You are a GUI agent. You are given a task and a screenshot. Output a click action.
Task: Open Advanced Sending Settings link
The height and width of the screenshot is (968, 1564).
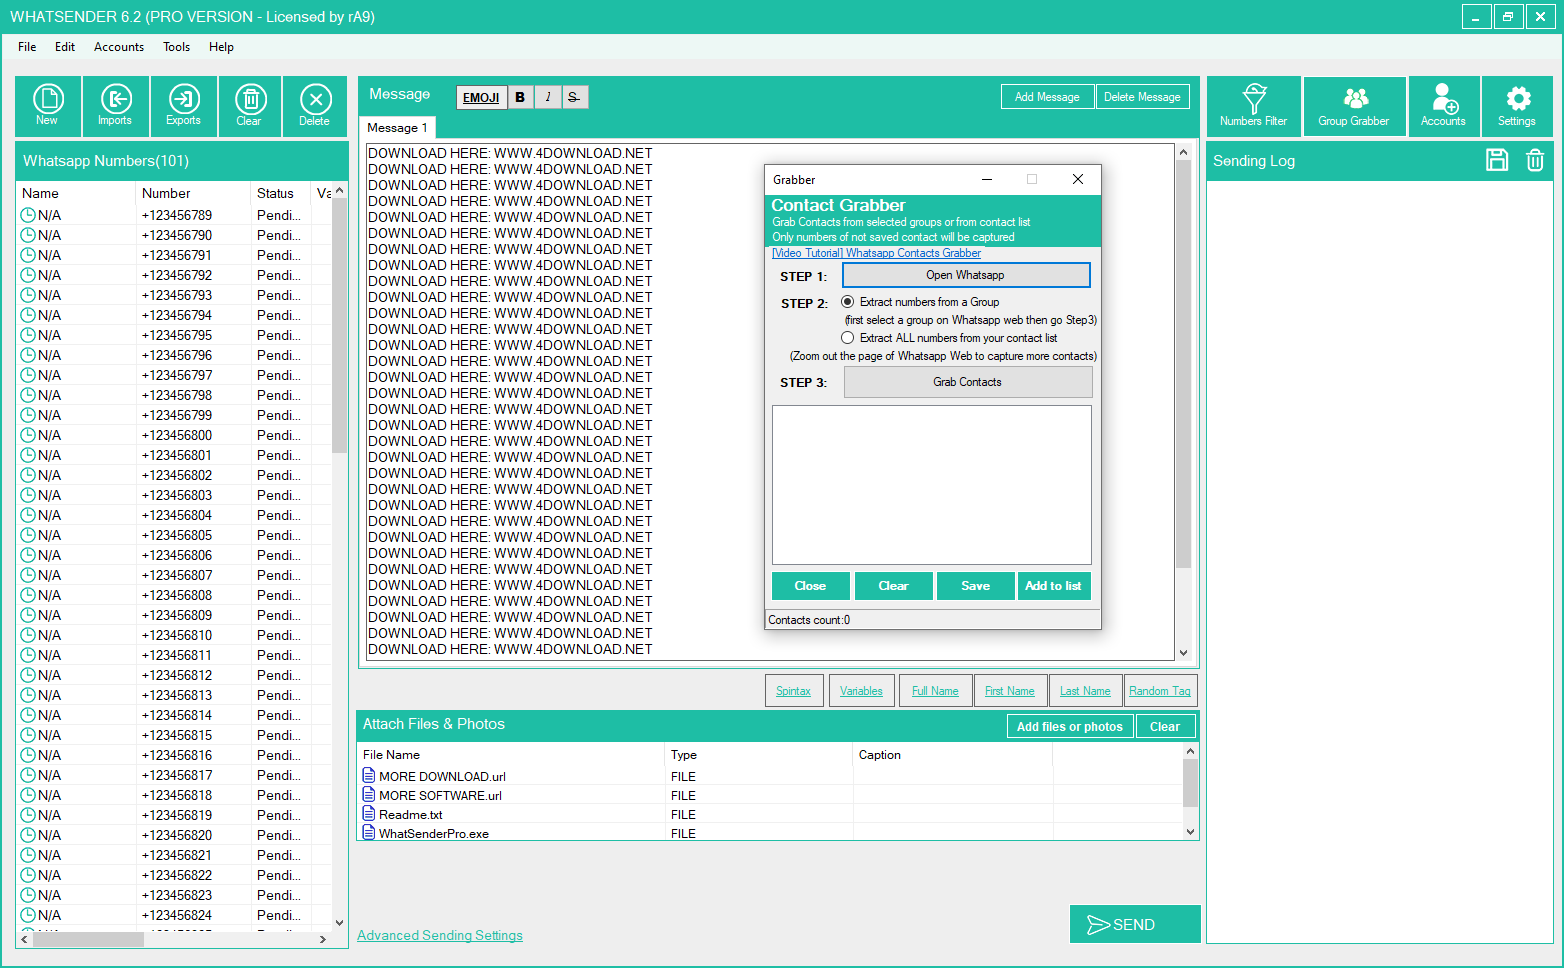click(440, 935)
